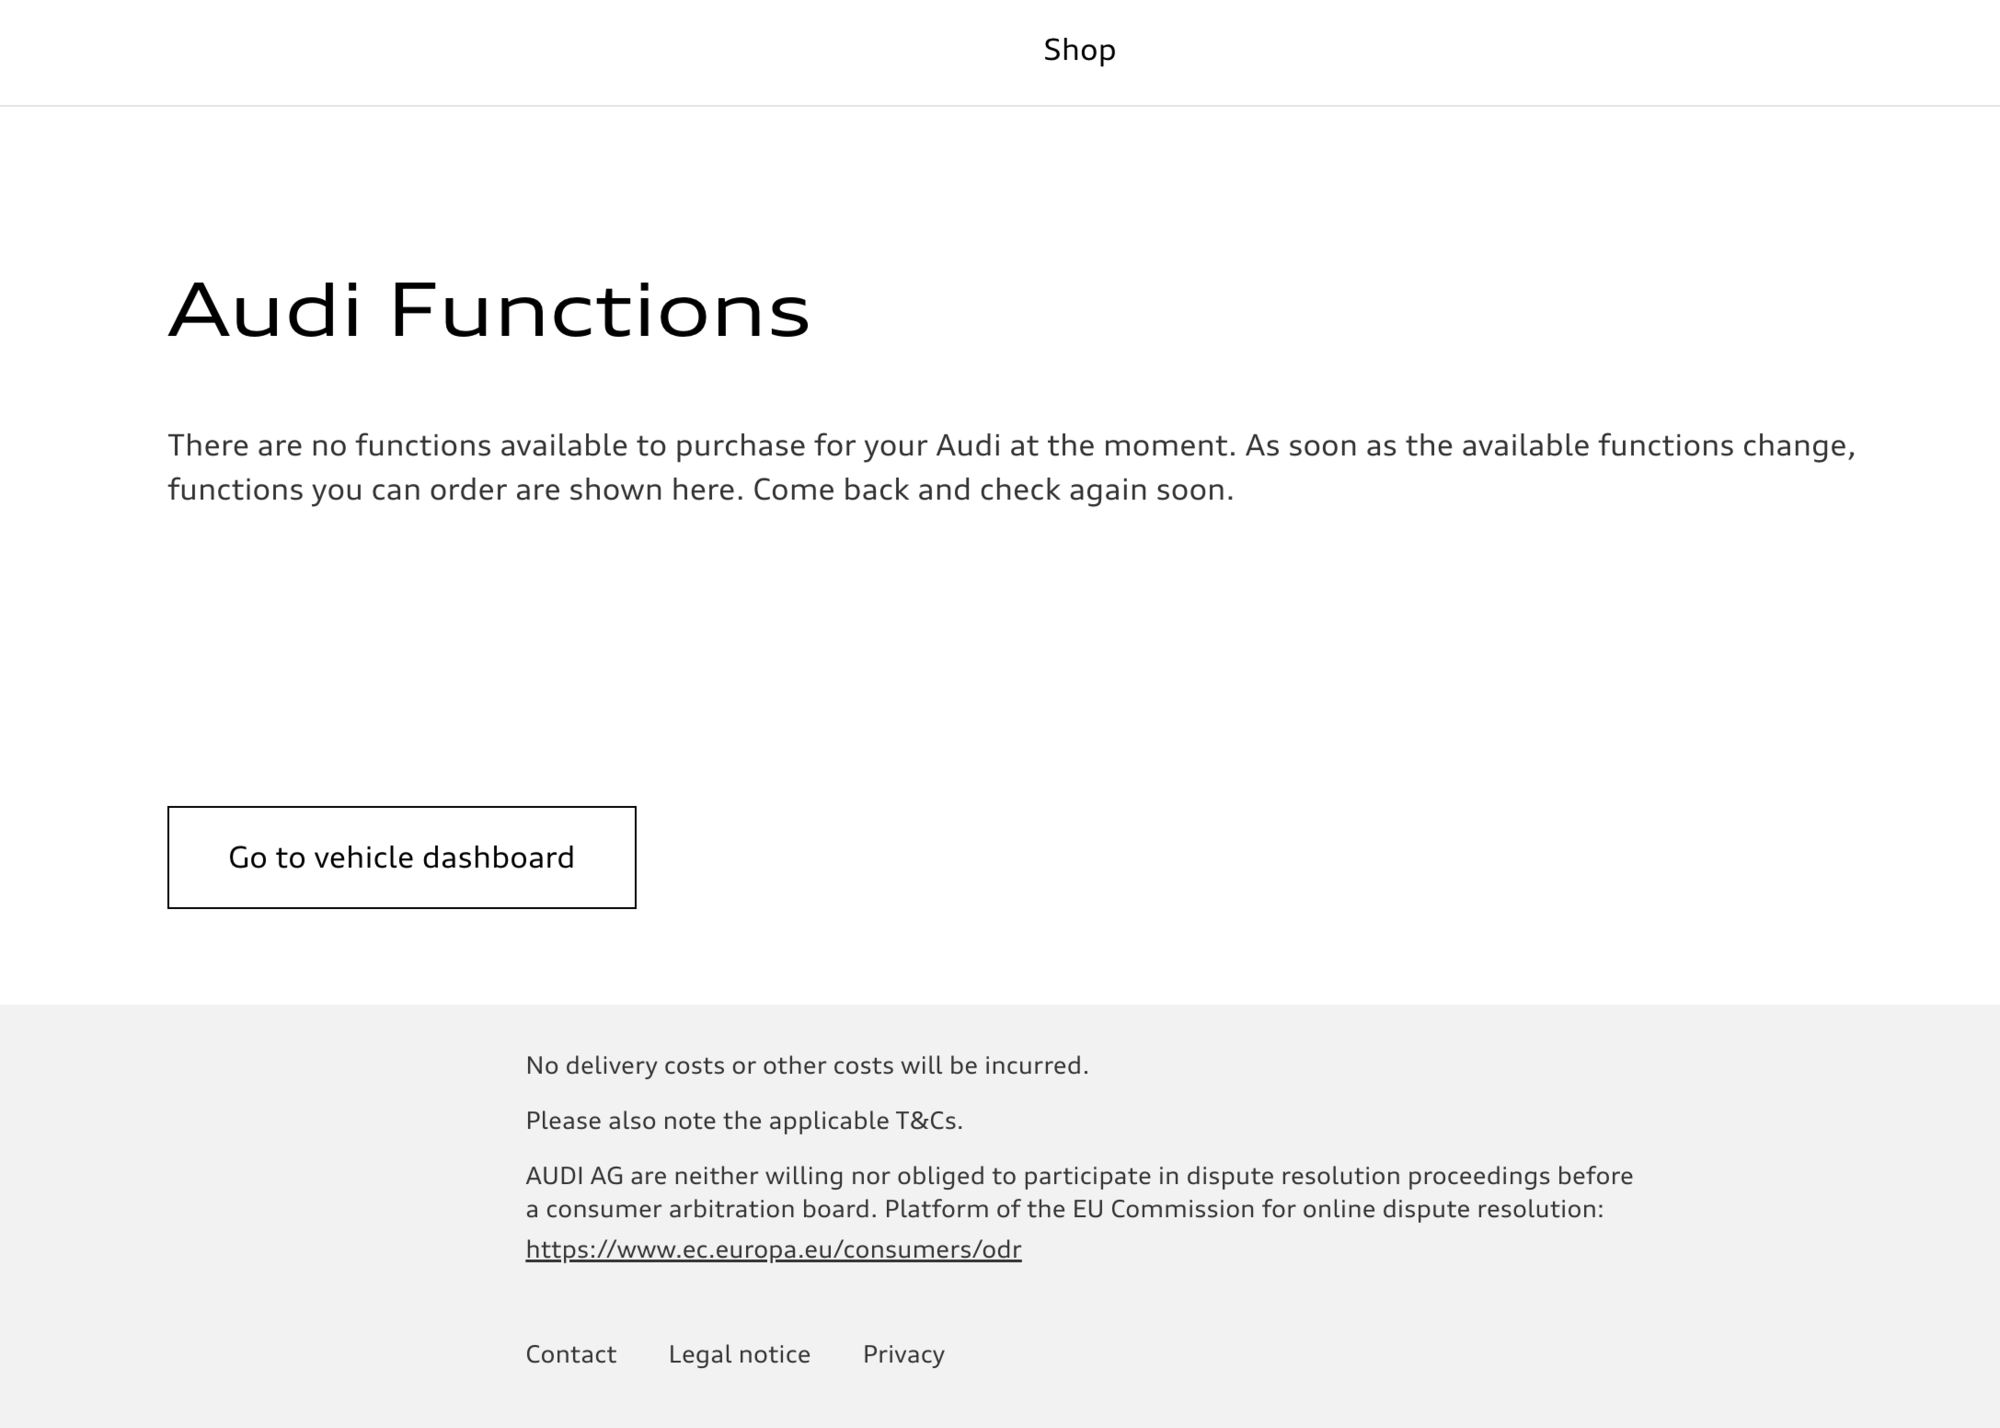
Task: Click Legal notice between Contact and Privacy
Action: tap(739, 1353)
